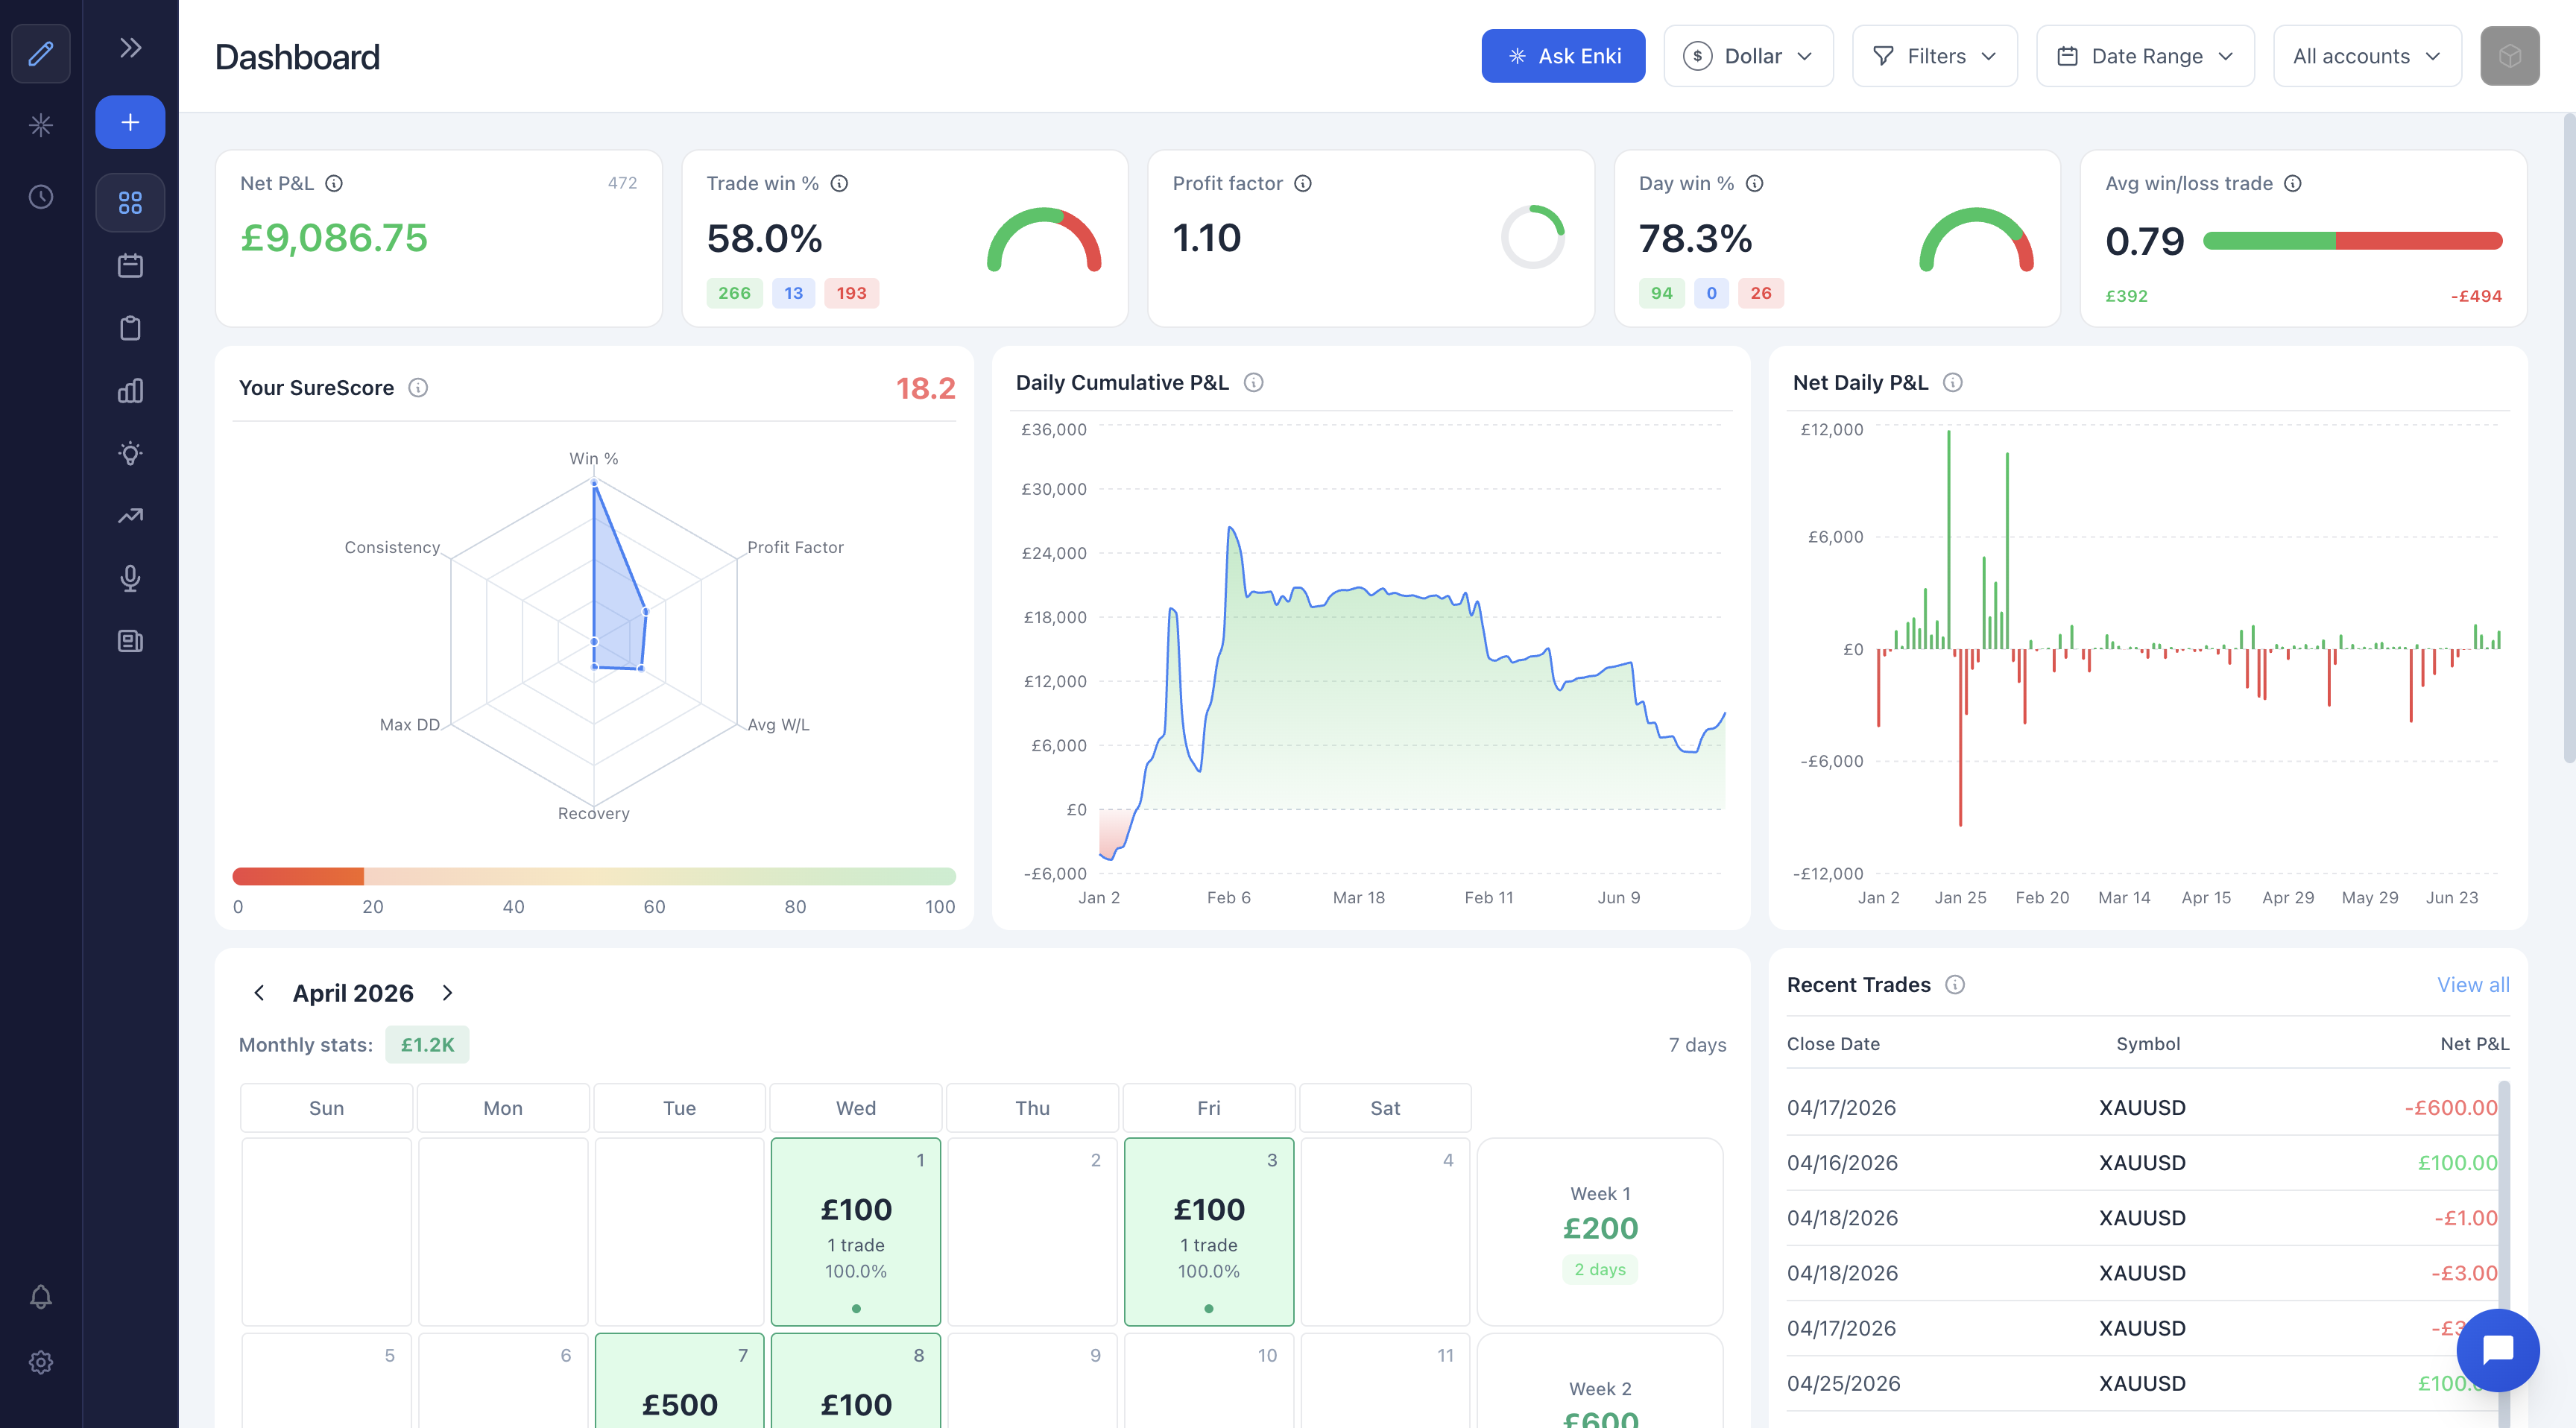Open settings gear icon
This screenshot has height=1428, width=2576.
point(41,1362)
